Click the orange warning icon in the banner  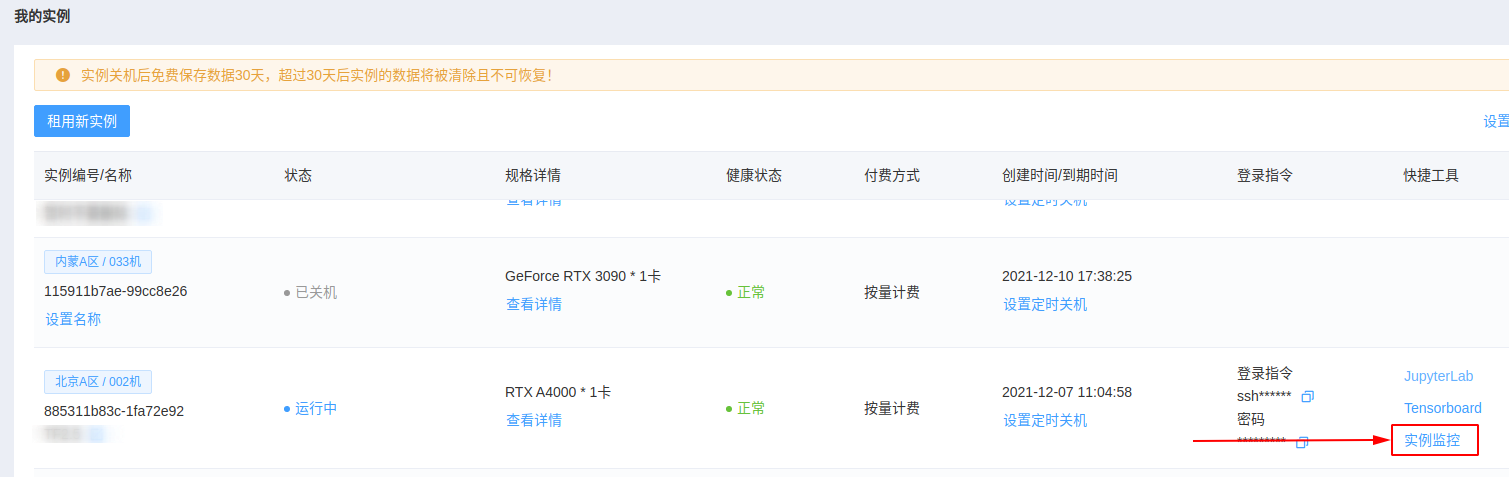click(x=63, y=75)
